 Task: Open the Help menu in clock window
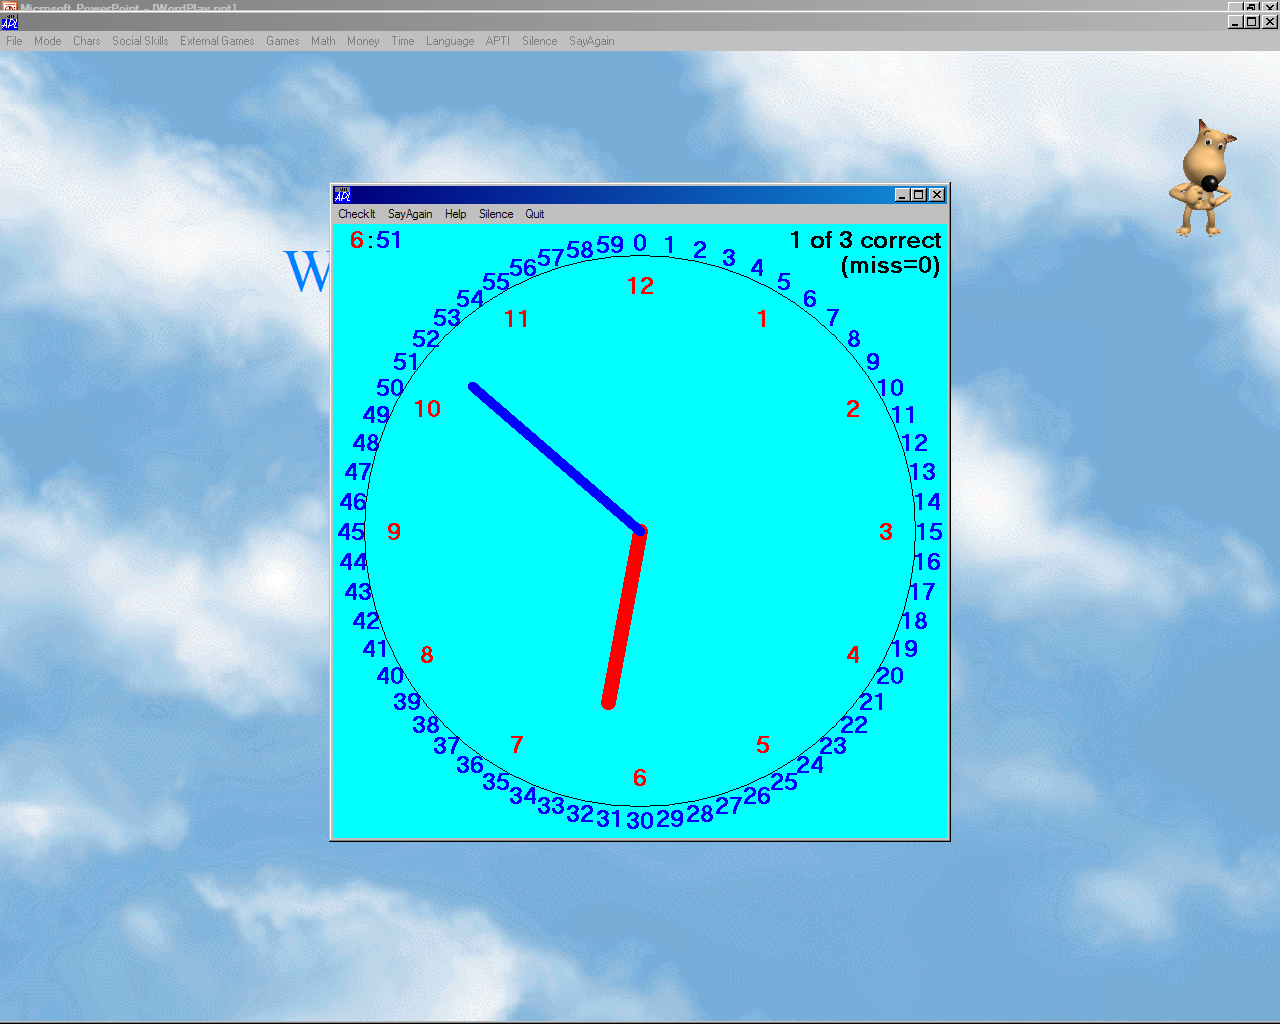click(455, 214)
